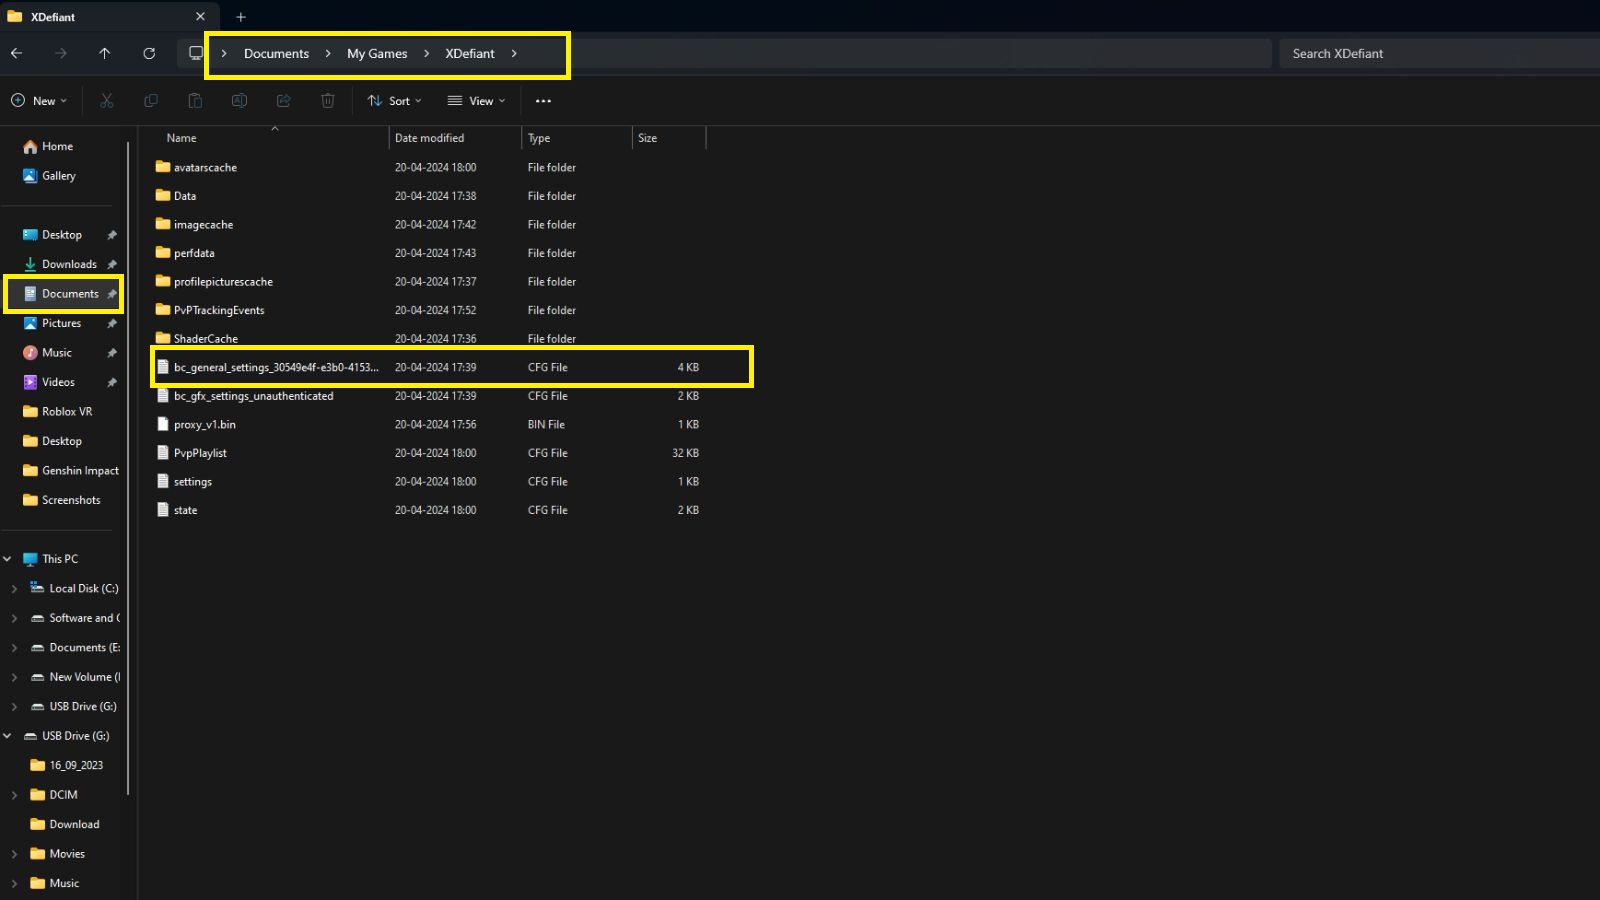Refresh the current folder view

(x=149, y=54)
